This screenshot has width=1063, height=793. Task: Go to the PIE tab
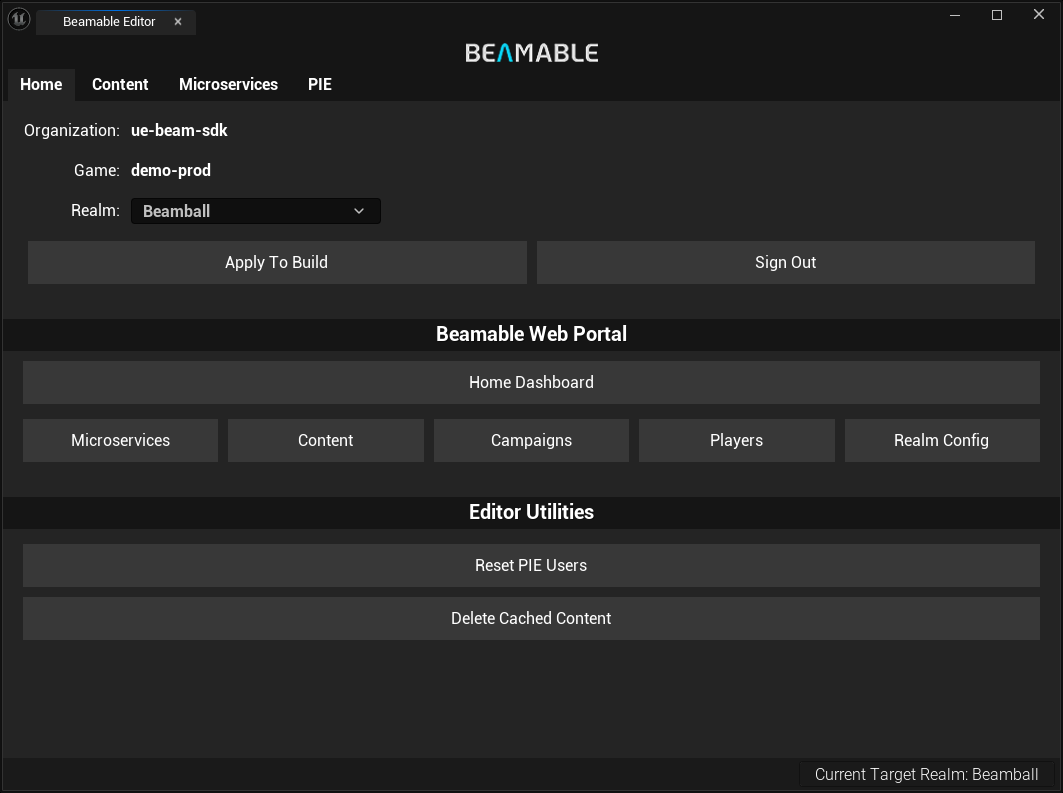(320, 85)
